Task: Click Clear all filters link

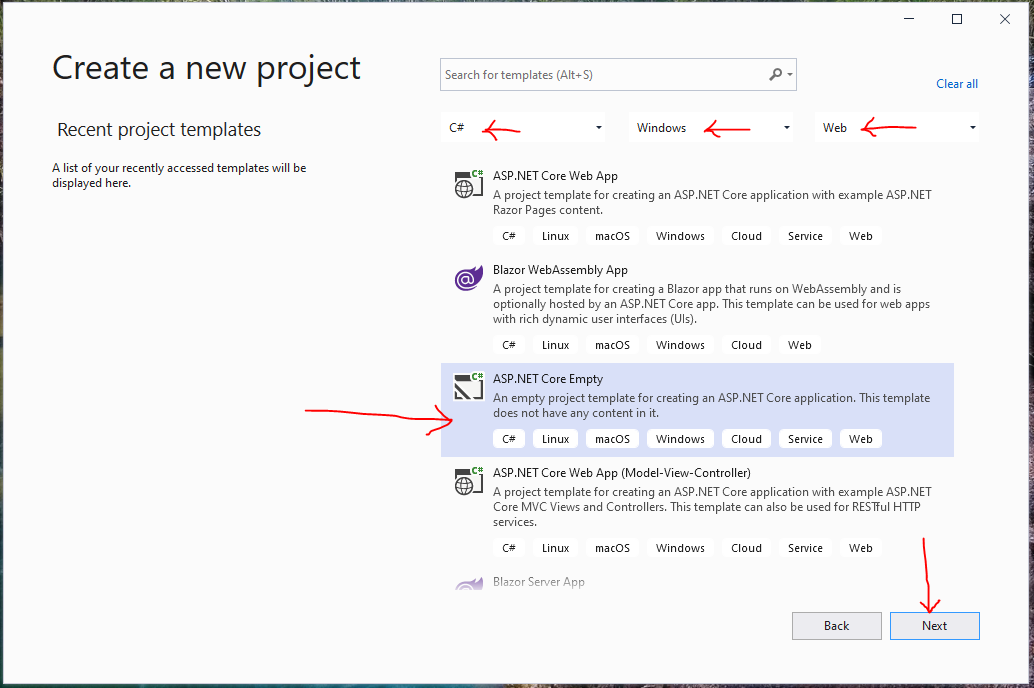Action: (x=957, y=84)
